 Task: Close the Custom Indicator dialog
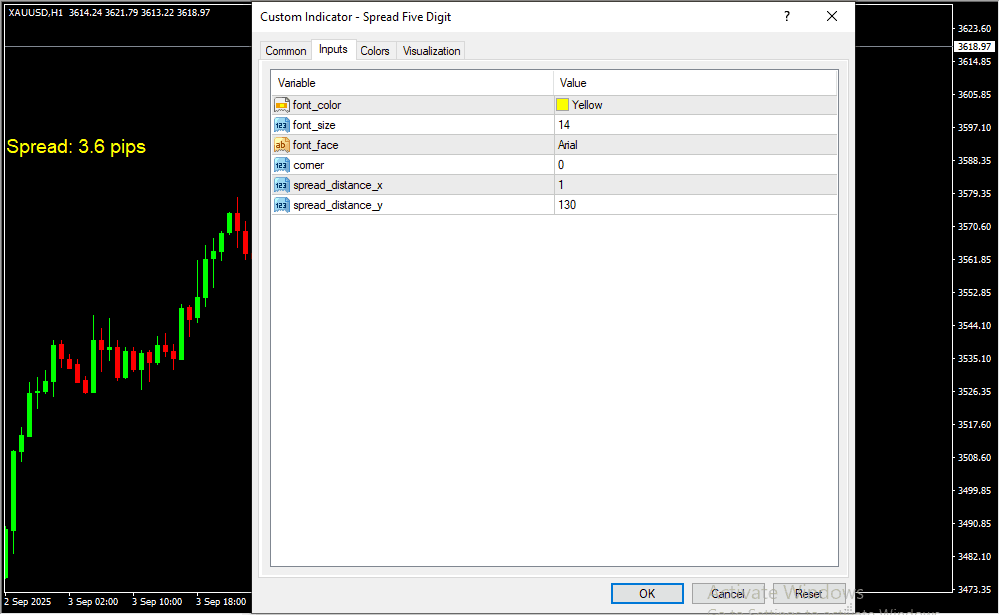[x=832, y=17]
